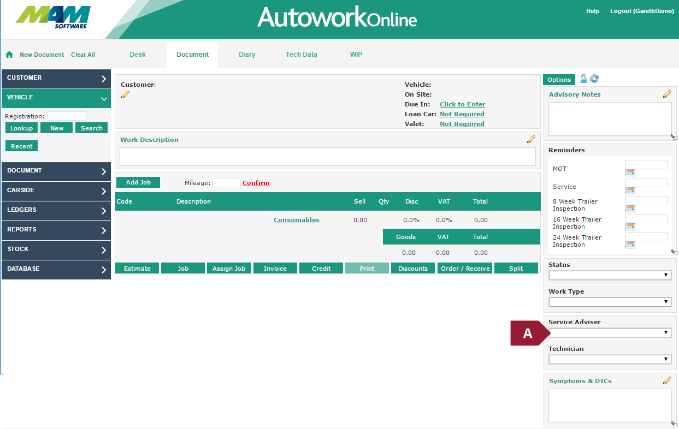This screenshot has width=679, height=429.
Task: Switch to the Tech Data tab
Action: click(301, 54)
